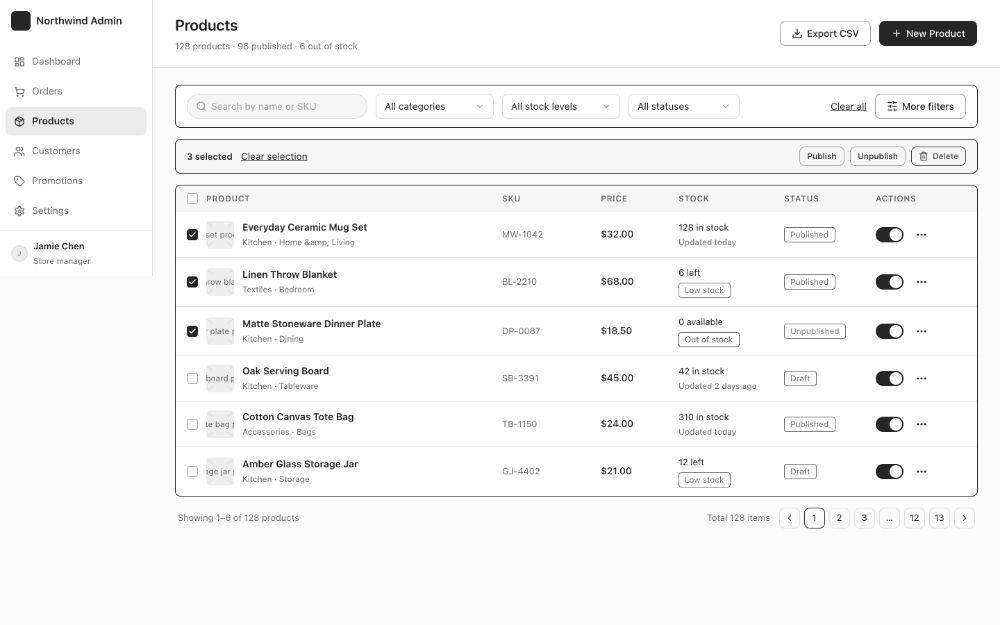
Task: Open the All statuses dropdown
Action: (684, 107)
